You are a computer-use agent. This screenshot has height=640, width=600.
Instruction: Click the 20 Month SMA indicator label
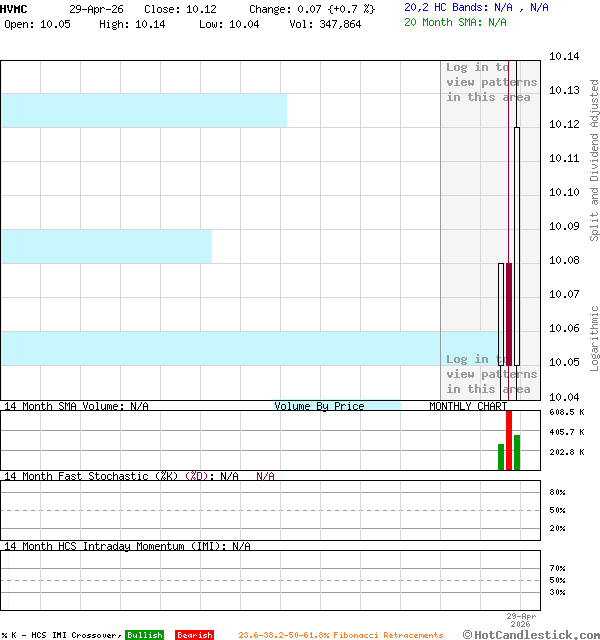coord(455,22)
